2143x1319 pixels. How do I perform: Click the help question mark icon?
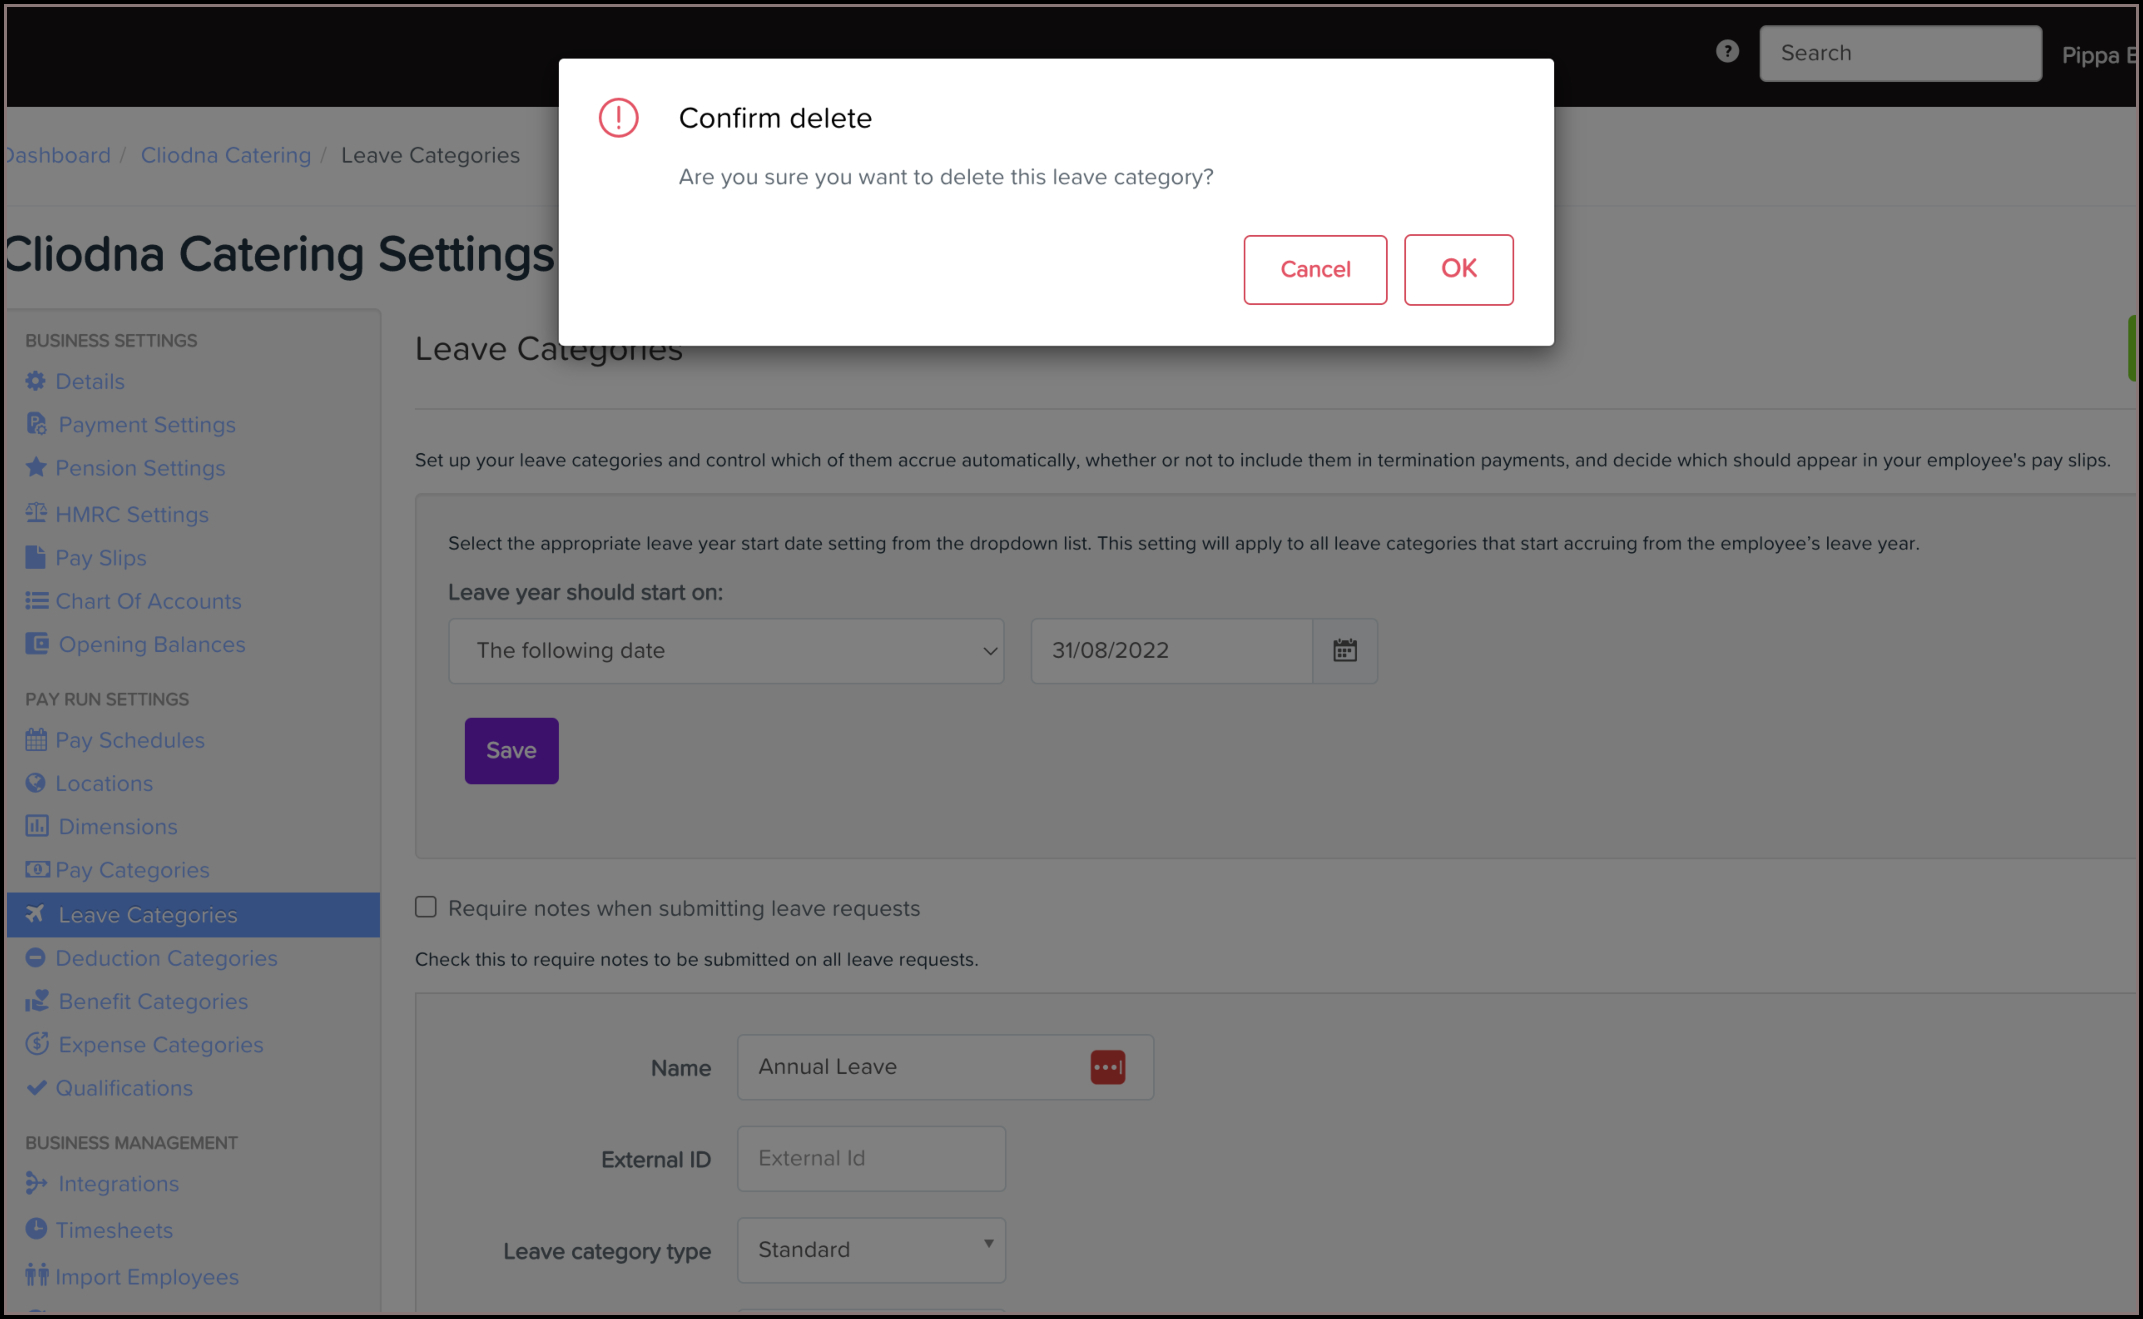tap(1727, 52)
